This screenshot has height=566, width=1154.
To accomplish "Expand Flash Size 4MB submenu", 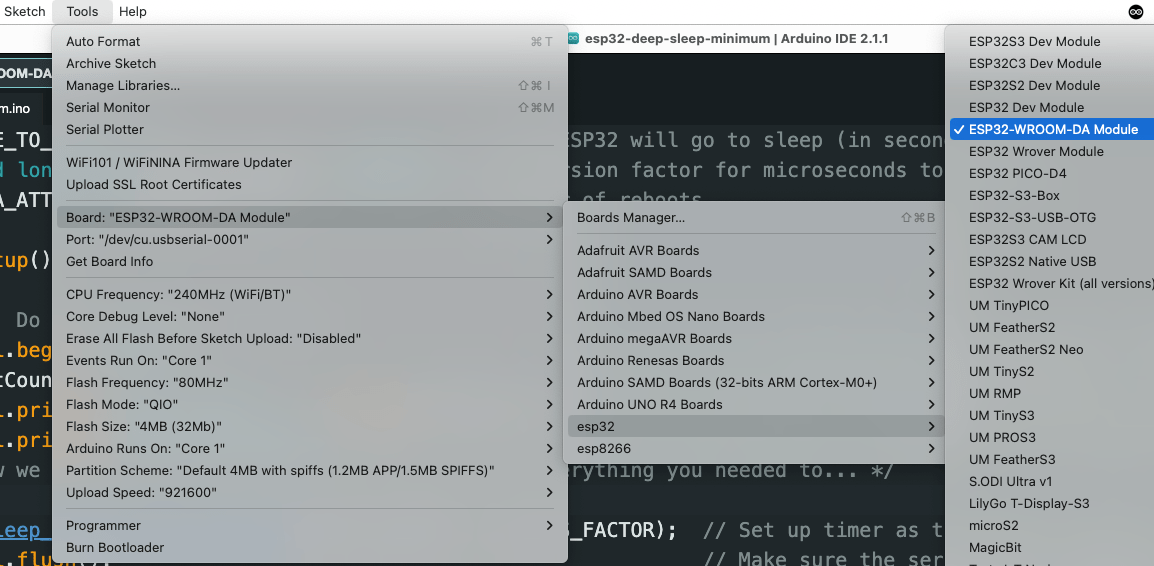I will pyautogui.click(x=310, y=427).
